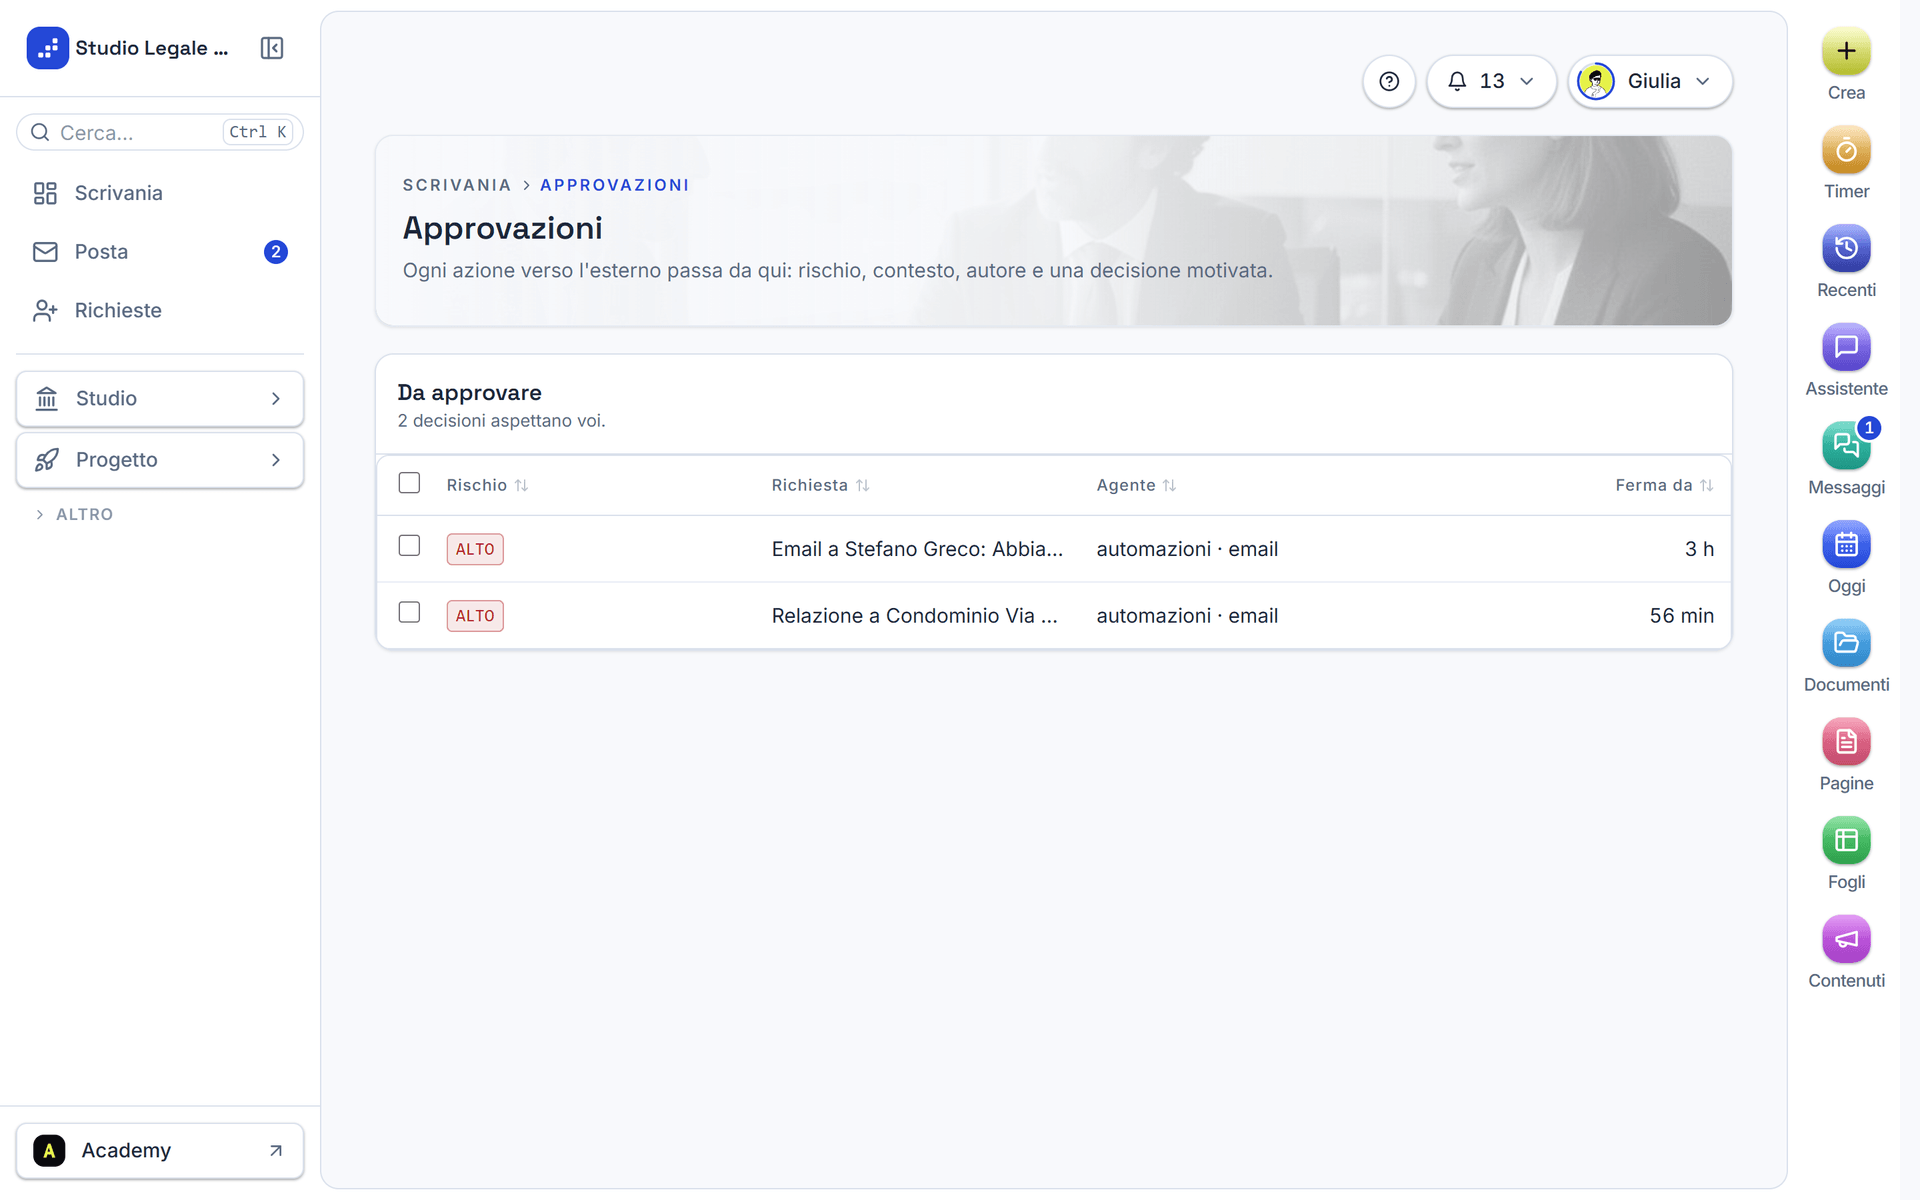1920x1200 pixels.
Task: Click Giulia's avatar picture
Action: (1596, 81)
